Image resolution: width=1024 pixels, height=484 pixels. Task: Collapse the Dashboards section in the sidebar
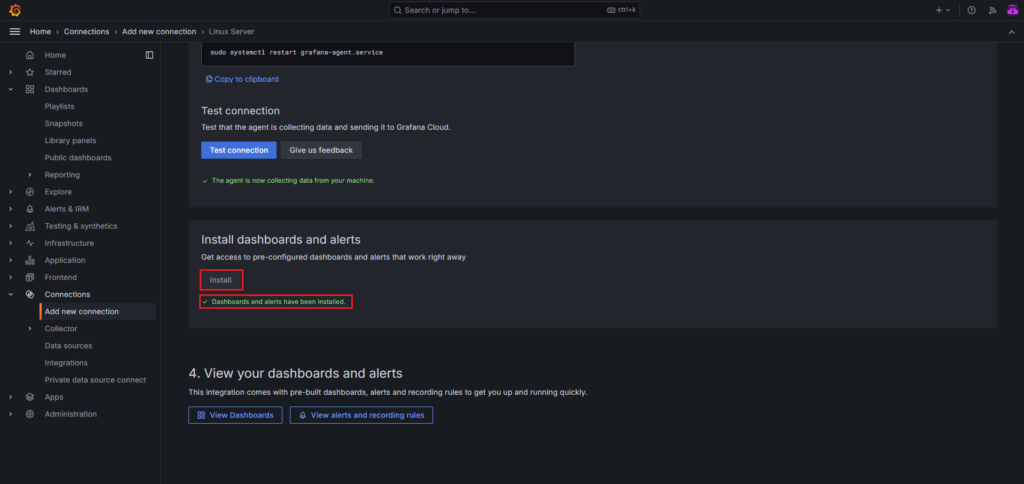coord(11,89)
